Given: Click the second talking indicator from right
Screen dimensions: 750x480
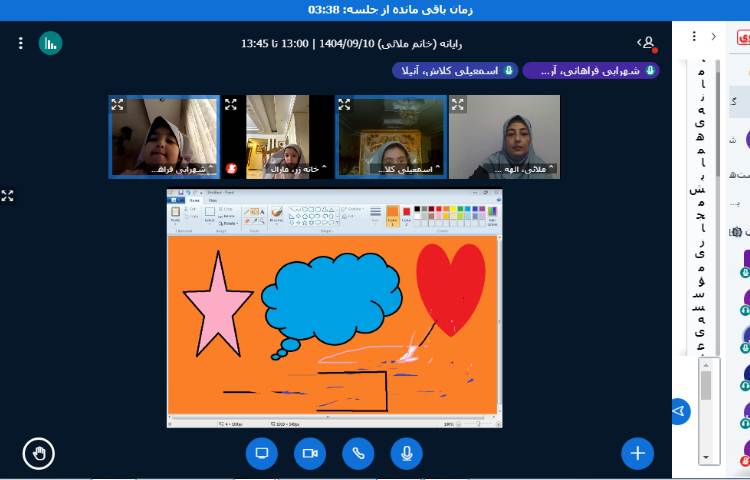Looking at the screenshot, I should (453, 71).
